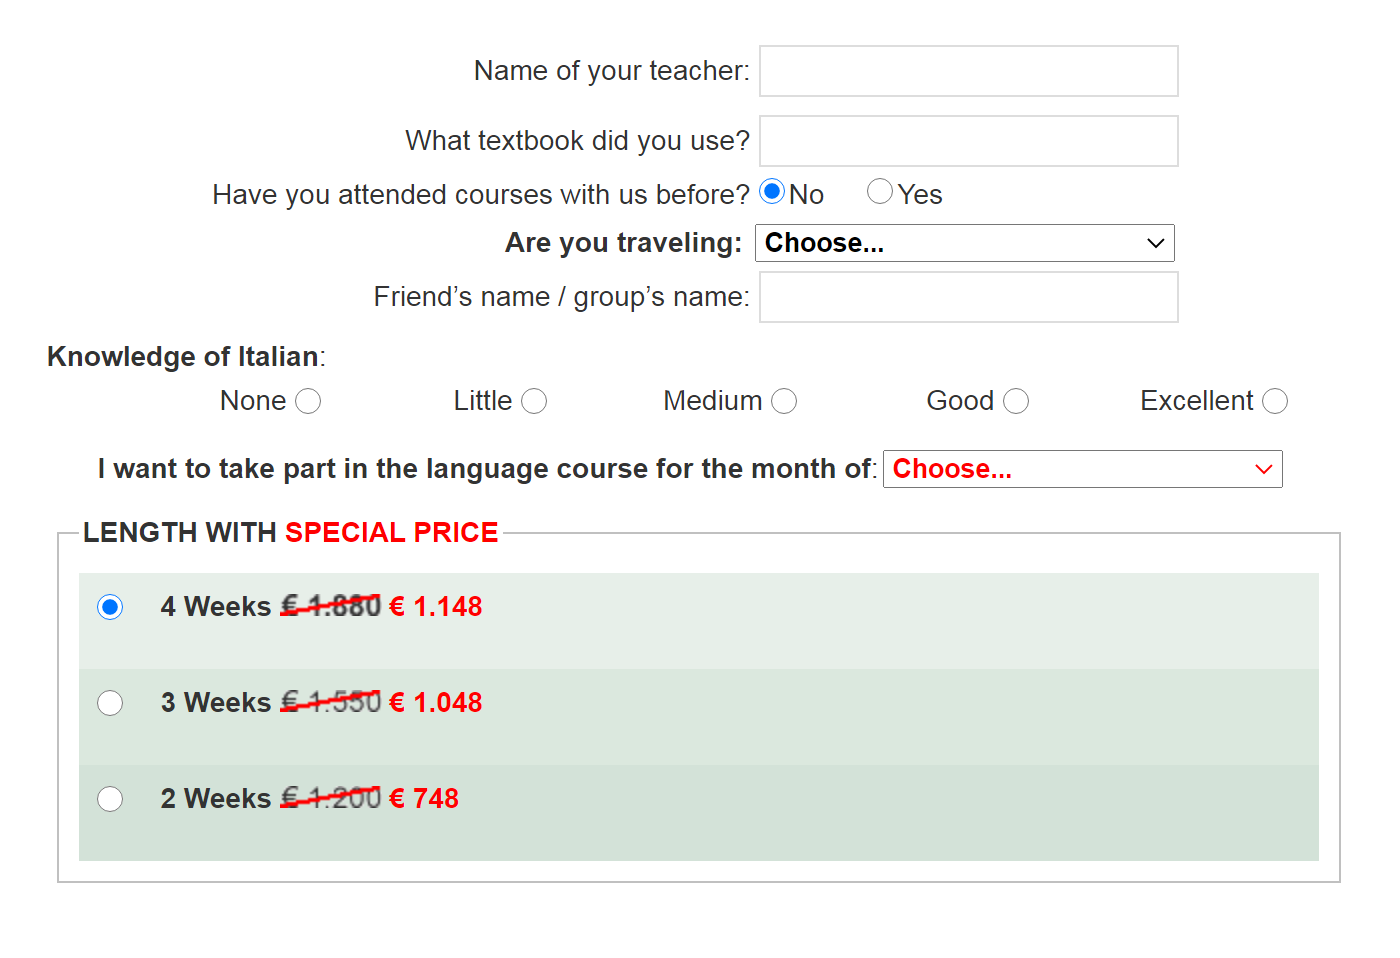Click the 'Are you traveling:' label
Screen dimensions: 1400x958
coord(624,243)
